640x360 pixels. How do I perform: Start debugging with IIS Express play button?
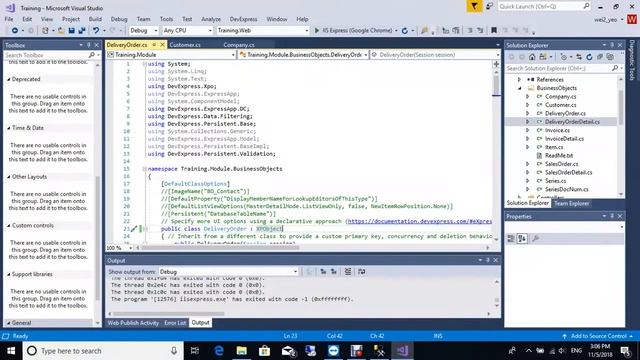point(317,31)
